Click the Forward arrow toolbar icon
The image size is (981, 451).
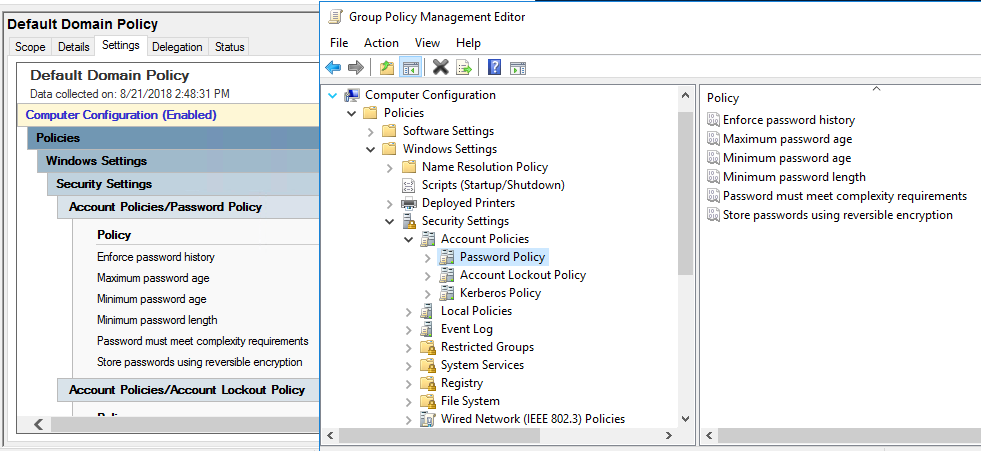point(355,67)
